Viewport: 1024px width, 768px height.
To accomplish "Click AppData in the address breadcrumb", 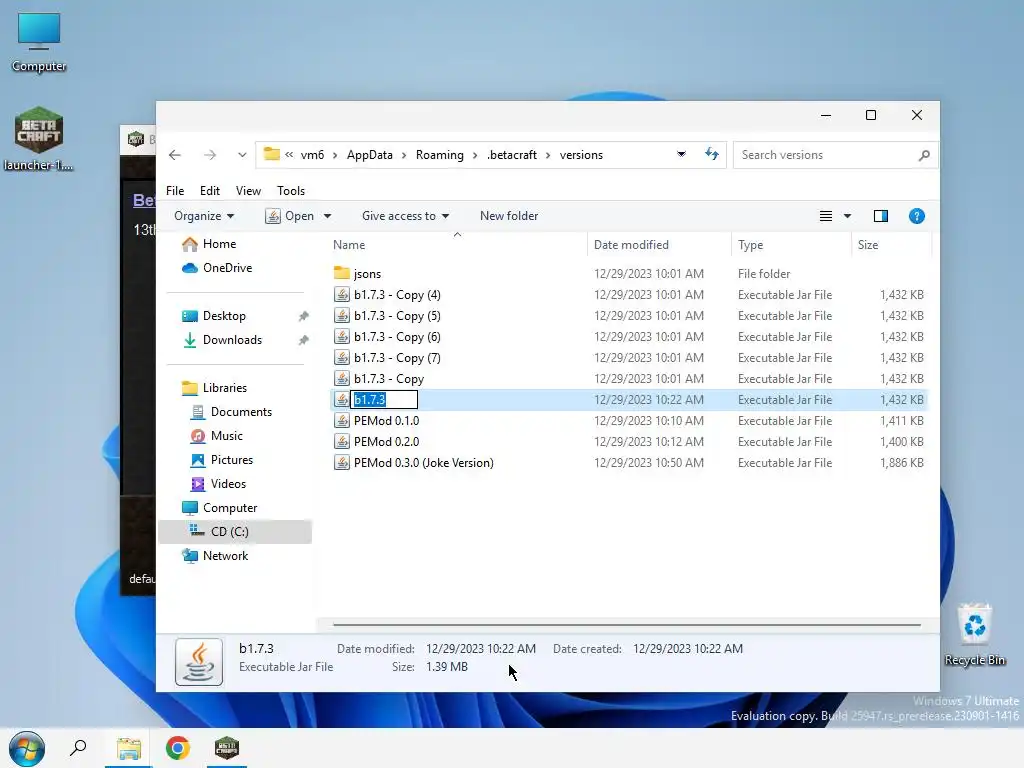I will [x=370, y=155].
